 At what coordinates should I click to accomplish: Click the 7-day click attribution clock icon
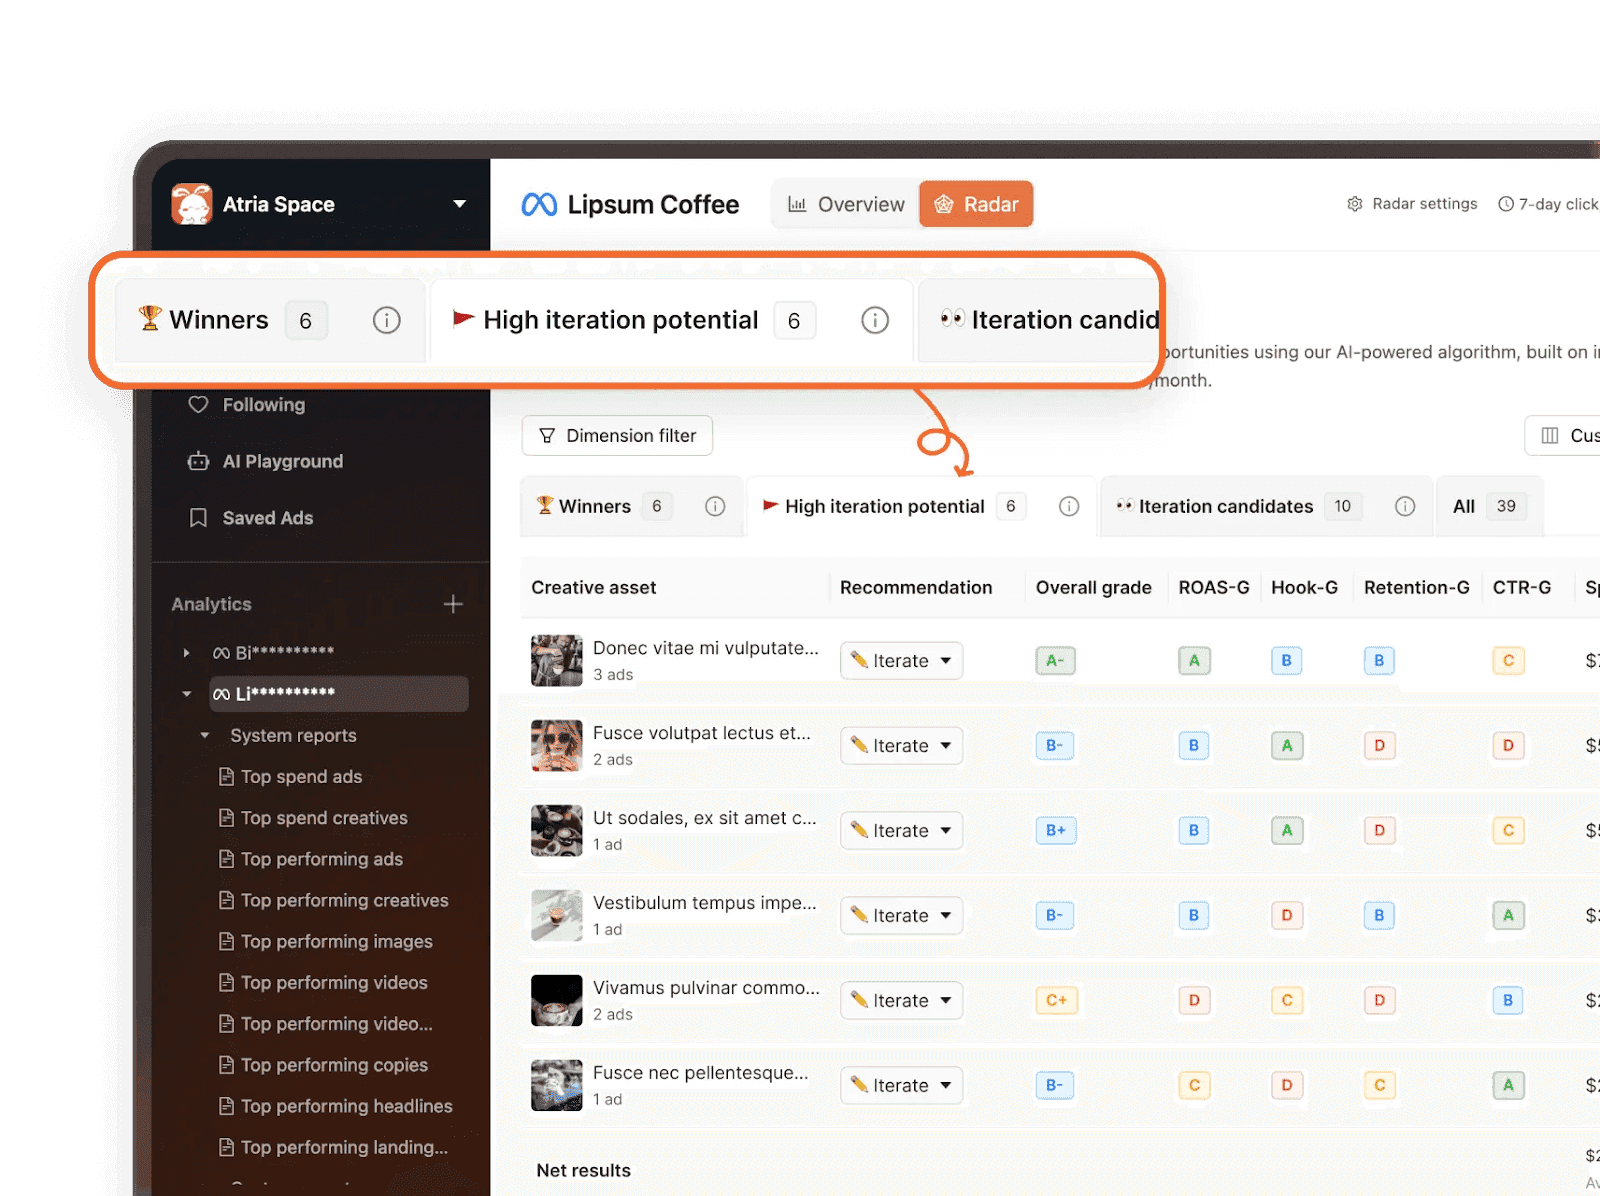click(x=1506, y=203)
